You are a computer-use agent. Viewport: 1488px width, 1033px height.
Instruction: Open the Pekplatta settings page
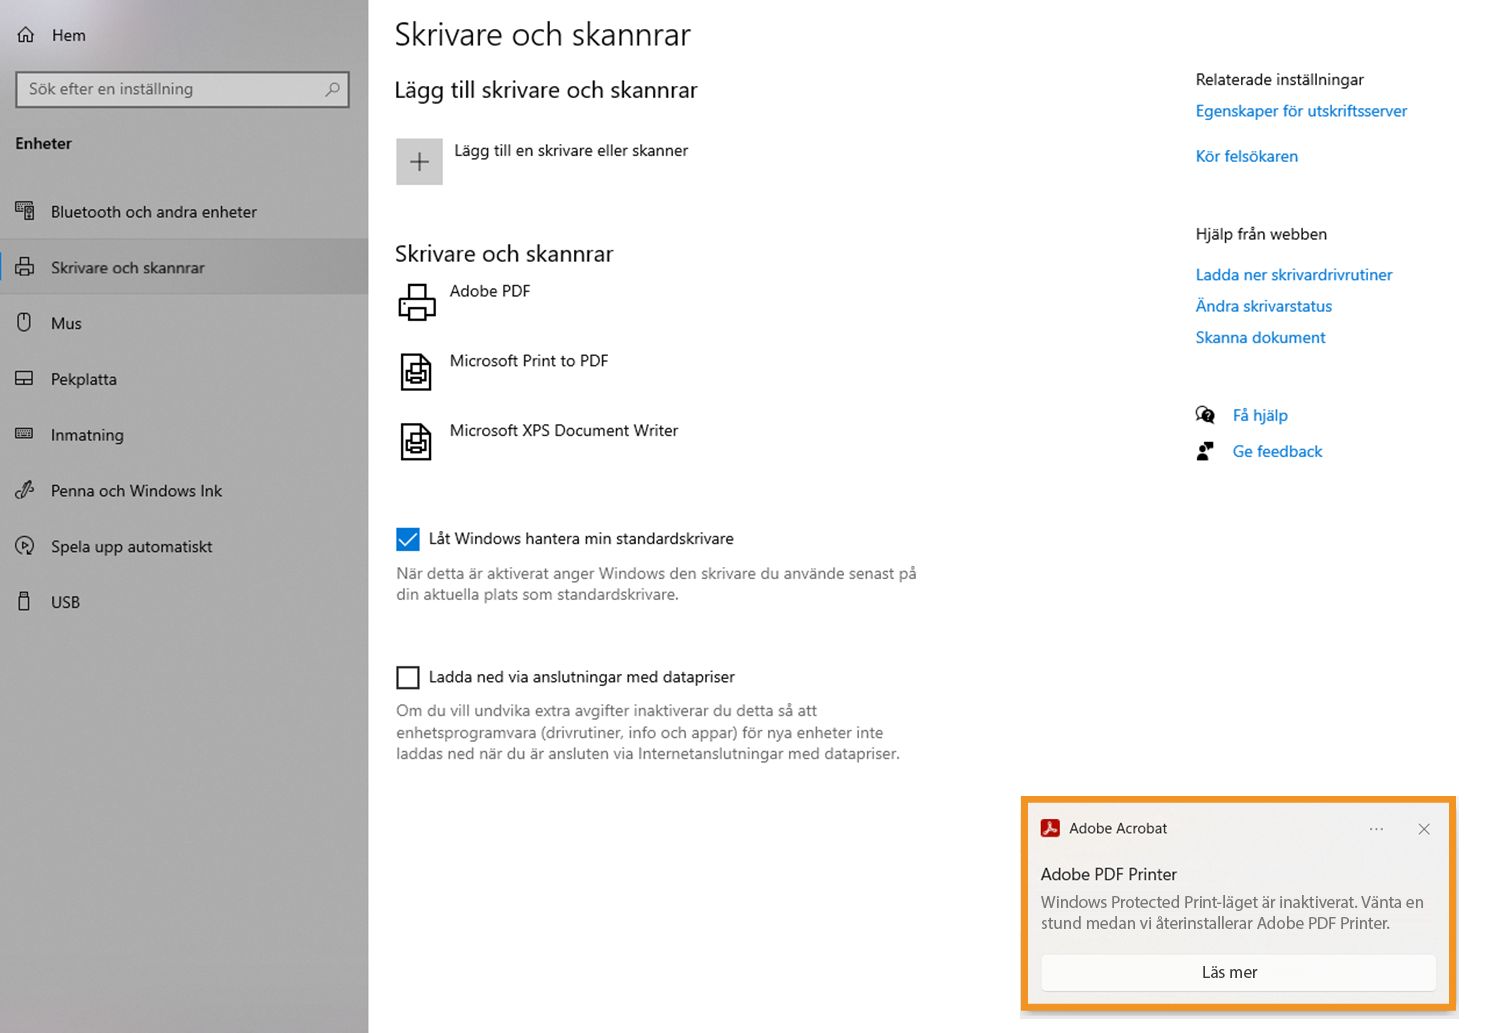[184, 379]
